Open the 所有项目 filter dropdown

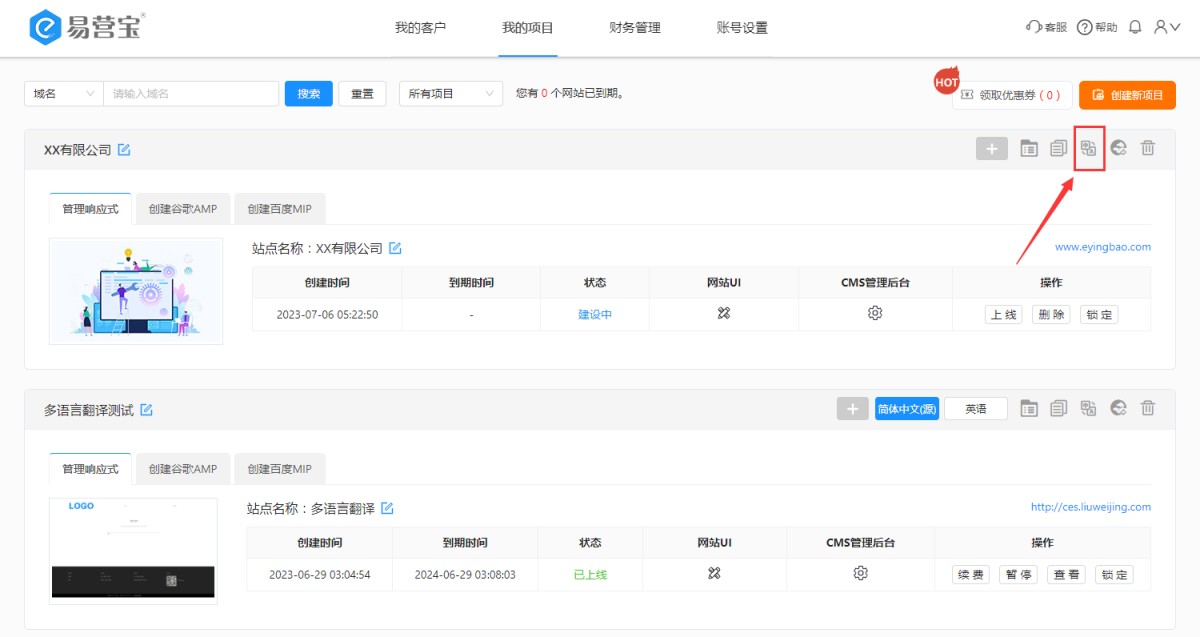pos(450,94)
